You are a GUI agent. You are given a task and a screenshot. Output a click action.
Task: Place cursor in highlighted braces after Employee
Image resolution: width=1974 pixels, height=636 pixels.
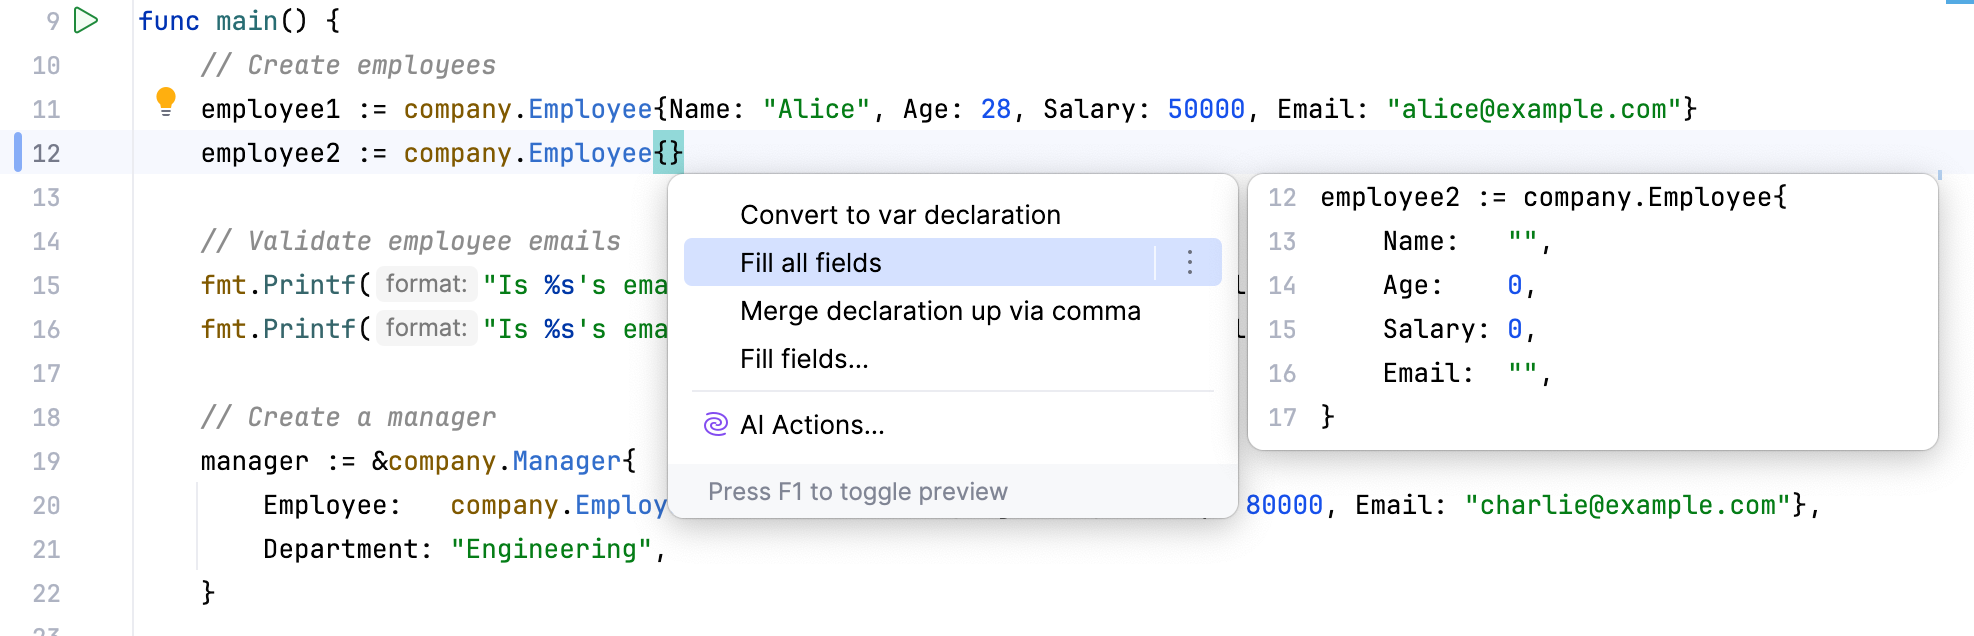[669, 153]
